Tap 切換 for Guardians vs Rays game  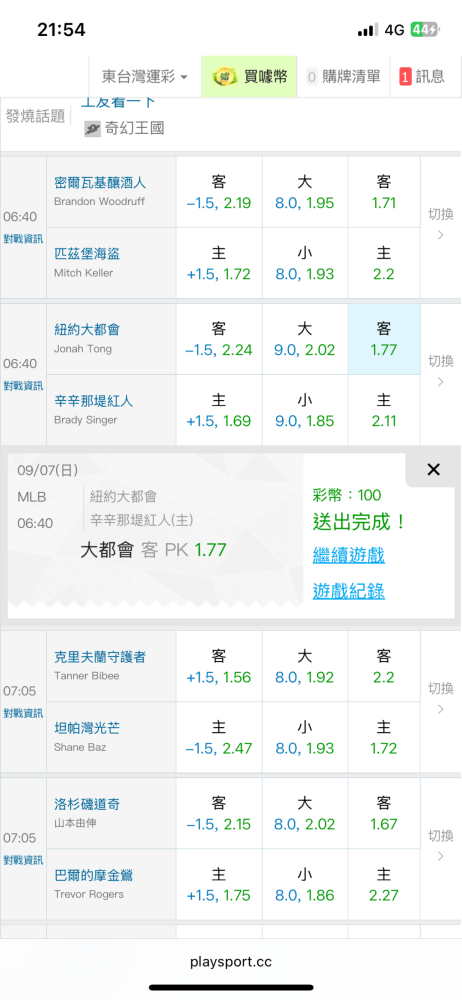tap(440, 698)
